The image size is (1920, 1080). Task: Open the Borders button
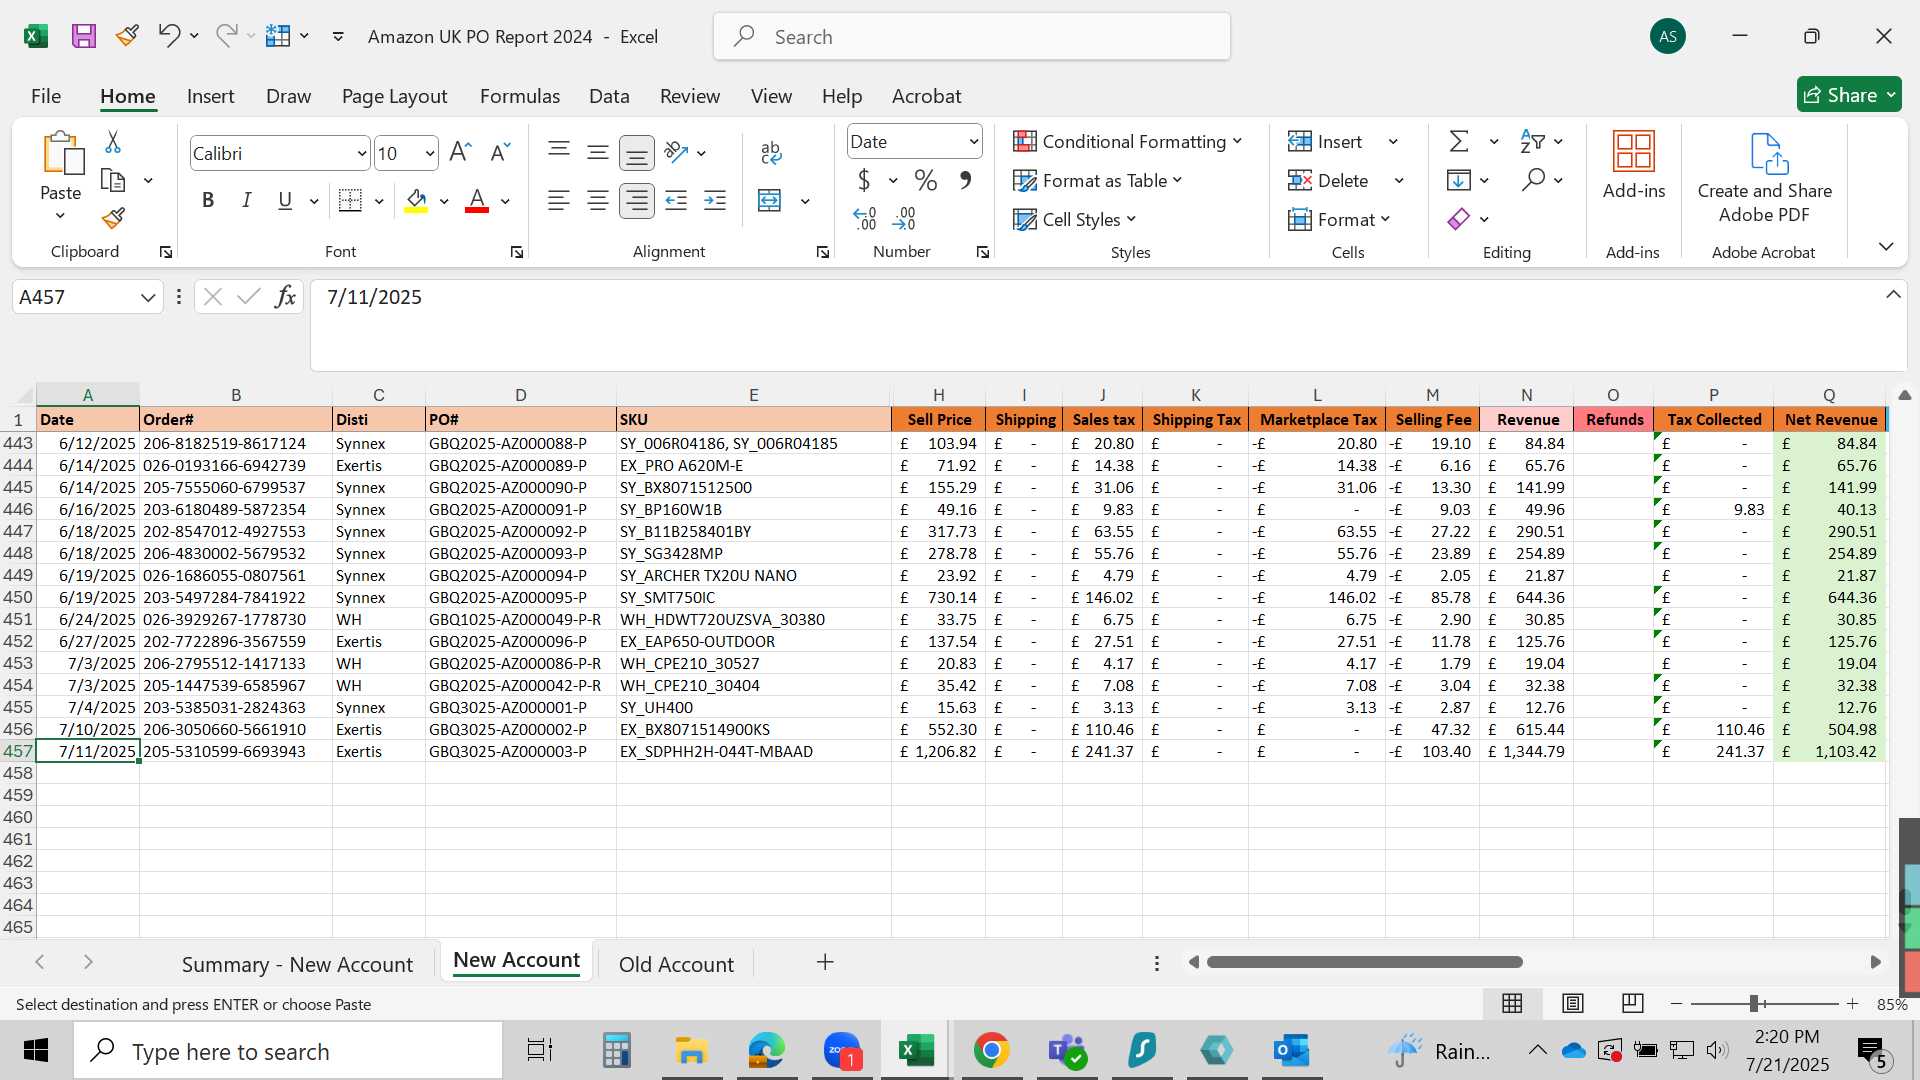click(x=350, y=200)
